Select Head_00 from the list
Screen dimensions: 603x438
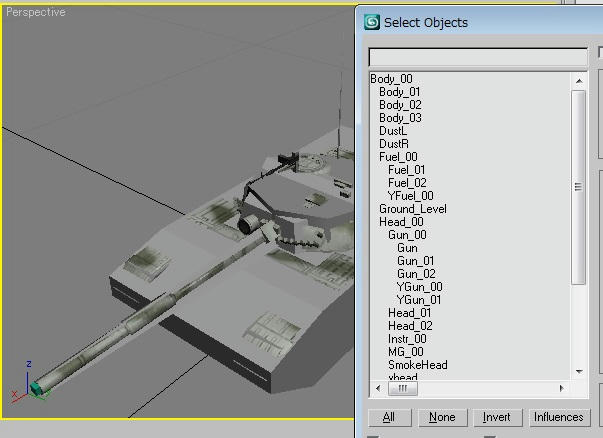[x=401, y=222]
